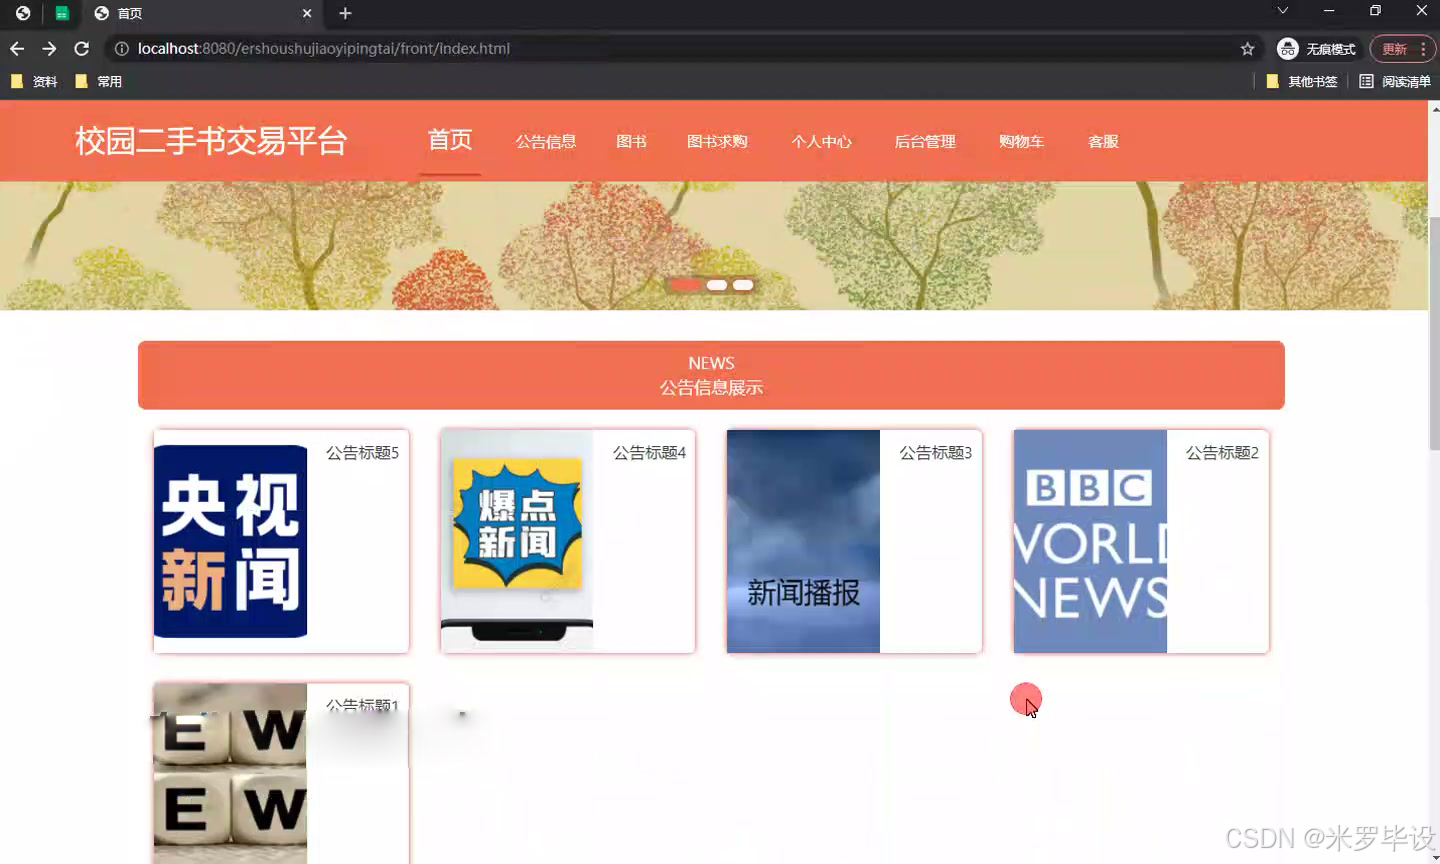This screenshot has height=864, width=1440.
Task: Open the 其他书签 bookmarks folder
Action: click(x=1302, y=82)
